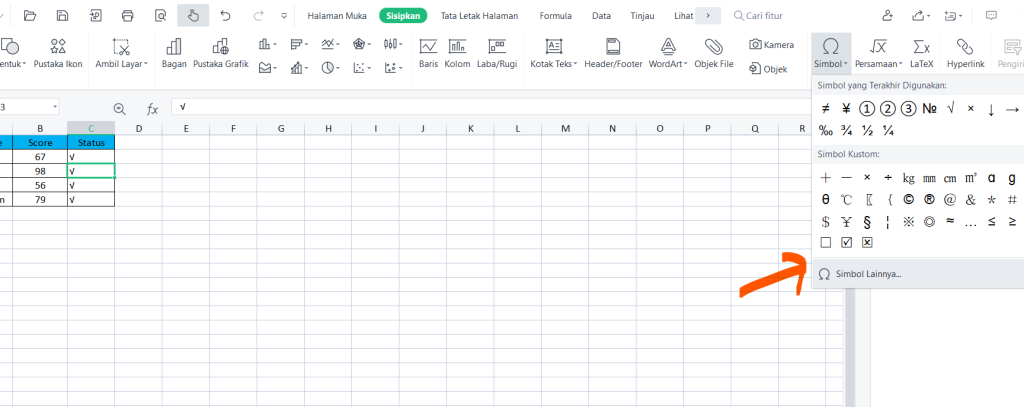1024x407 pixels.
Task: Switch to the Tata Letak Halaman tab
Action: pos(479,16)
